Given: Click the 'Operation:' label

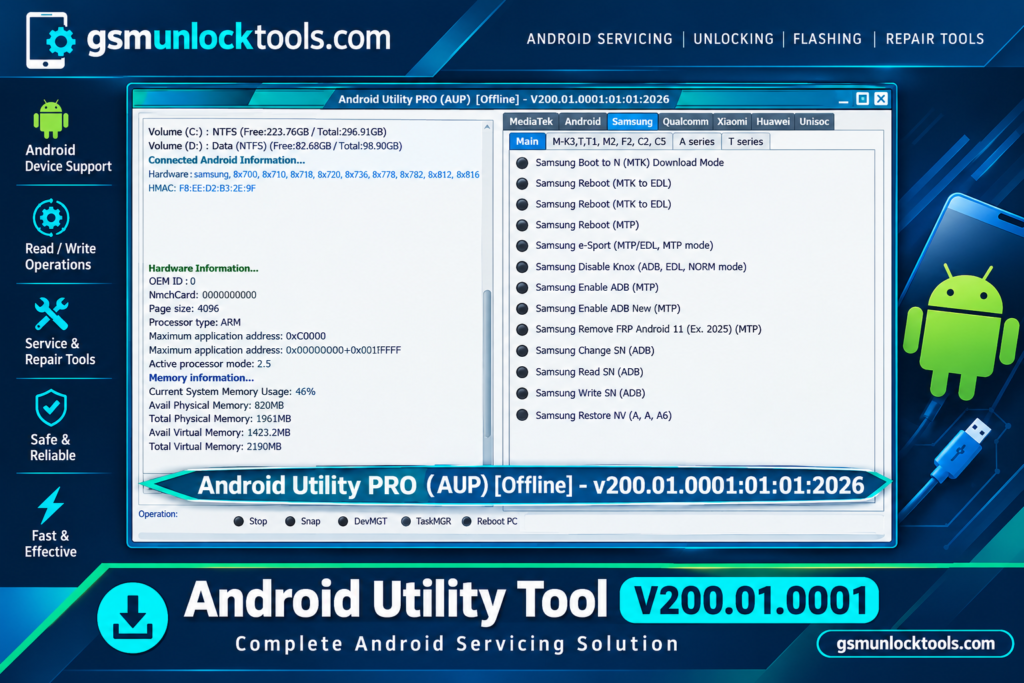Looking at the screenshot, I should pos(157,514).
